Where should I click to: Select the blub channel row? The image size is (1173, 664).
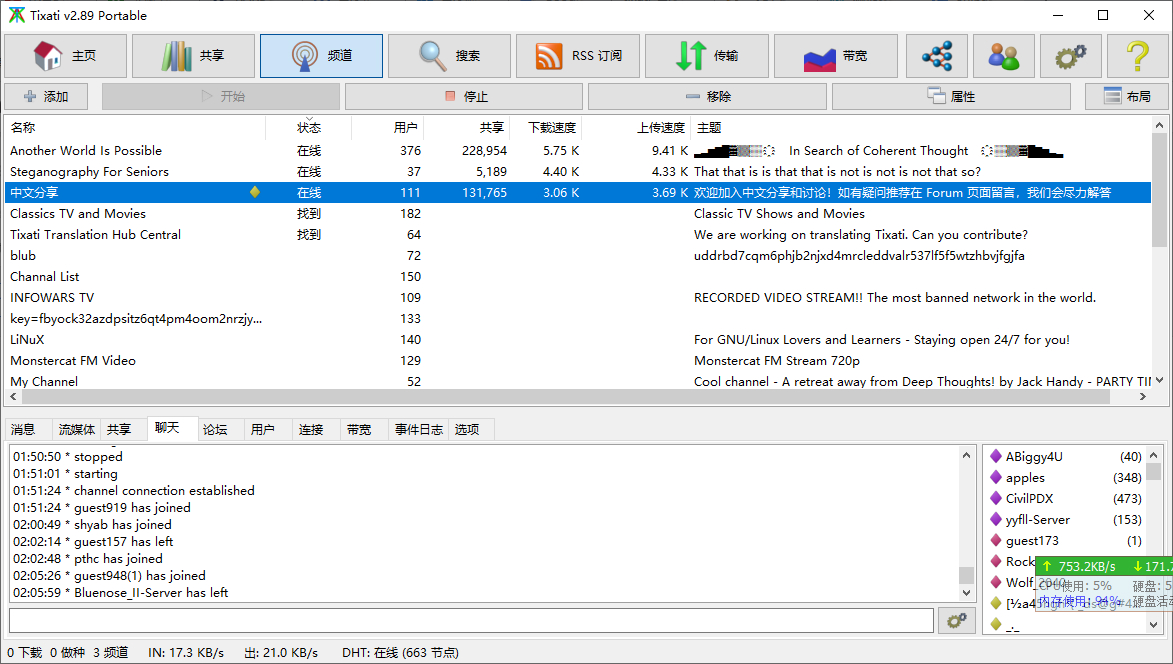click(x=578, y=256)
